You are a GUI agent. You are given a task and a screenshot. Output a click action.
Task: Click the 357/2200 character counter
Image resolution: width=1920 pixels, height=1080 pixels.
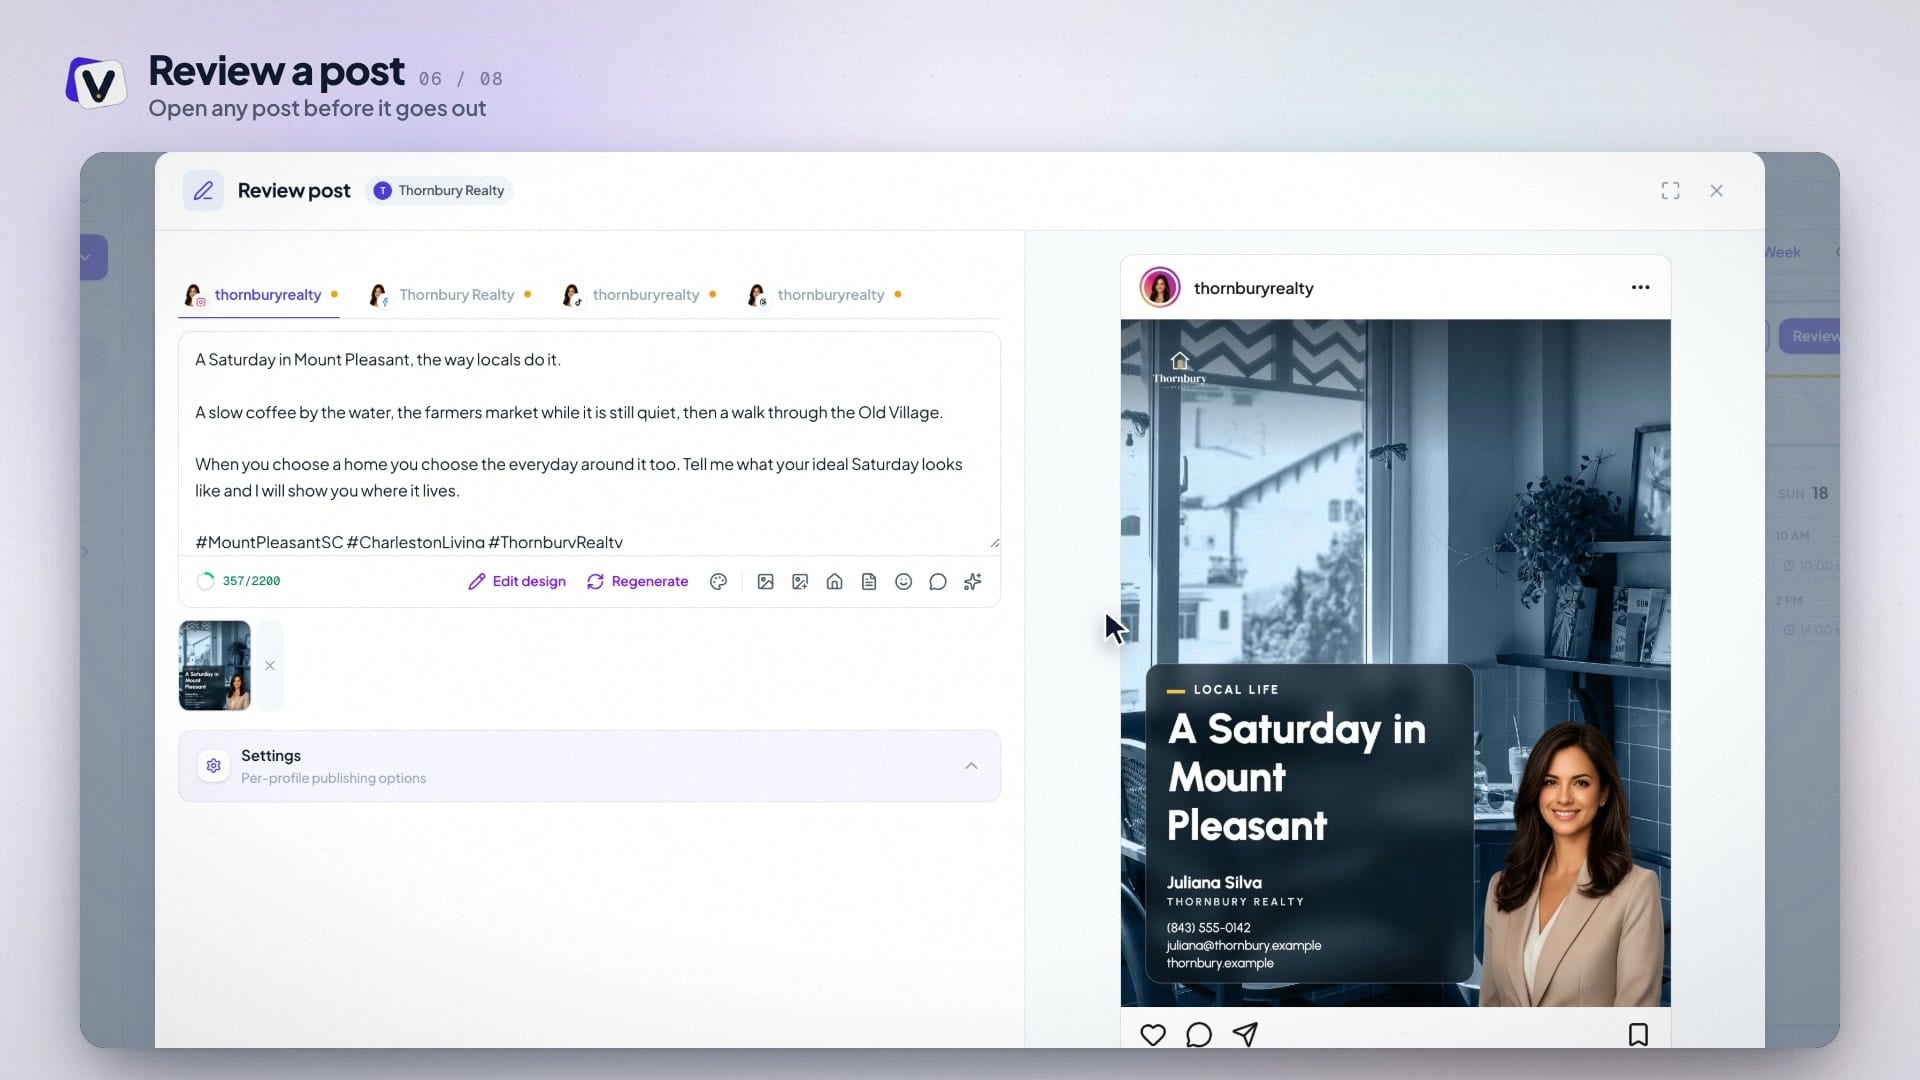pyautogui.click(x=251, y=582)
